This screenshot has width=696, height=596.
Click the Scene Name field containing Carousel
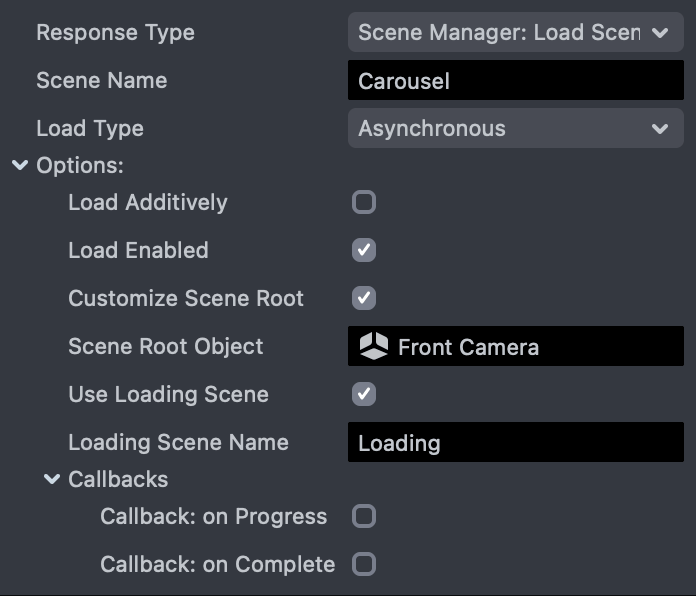pyautogui.click(x=515, y=81)
